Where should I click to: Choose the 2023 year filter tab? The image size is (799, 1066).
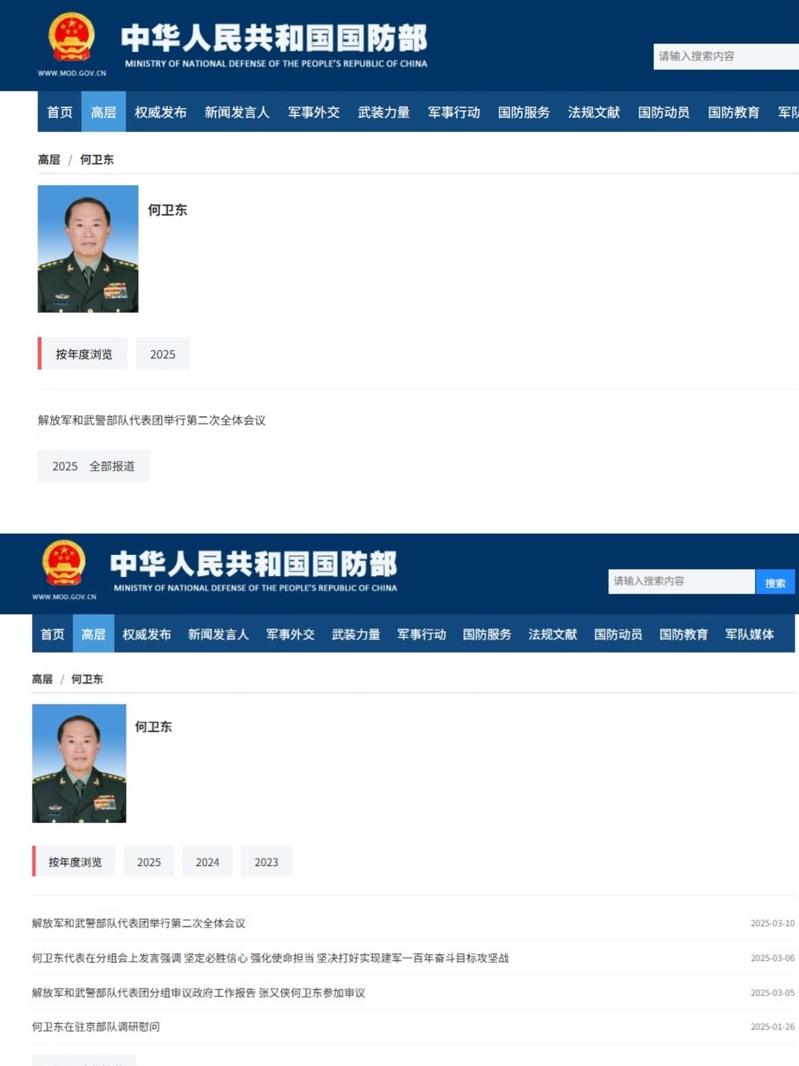pos(266,862)
